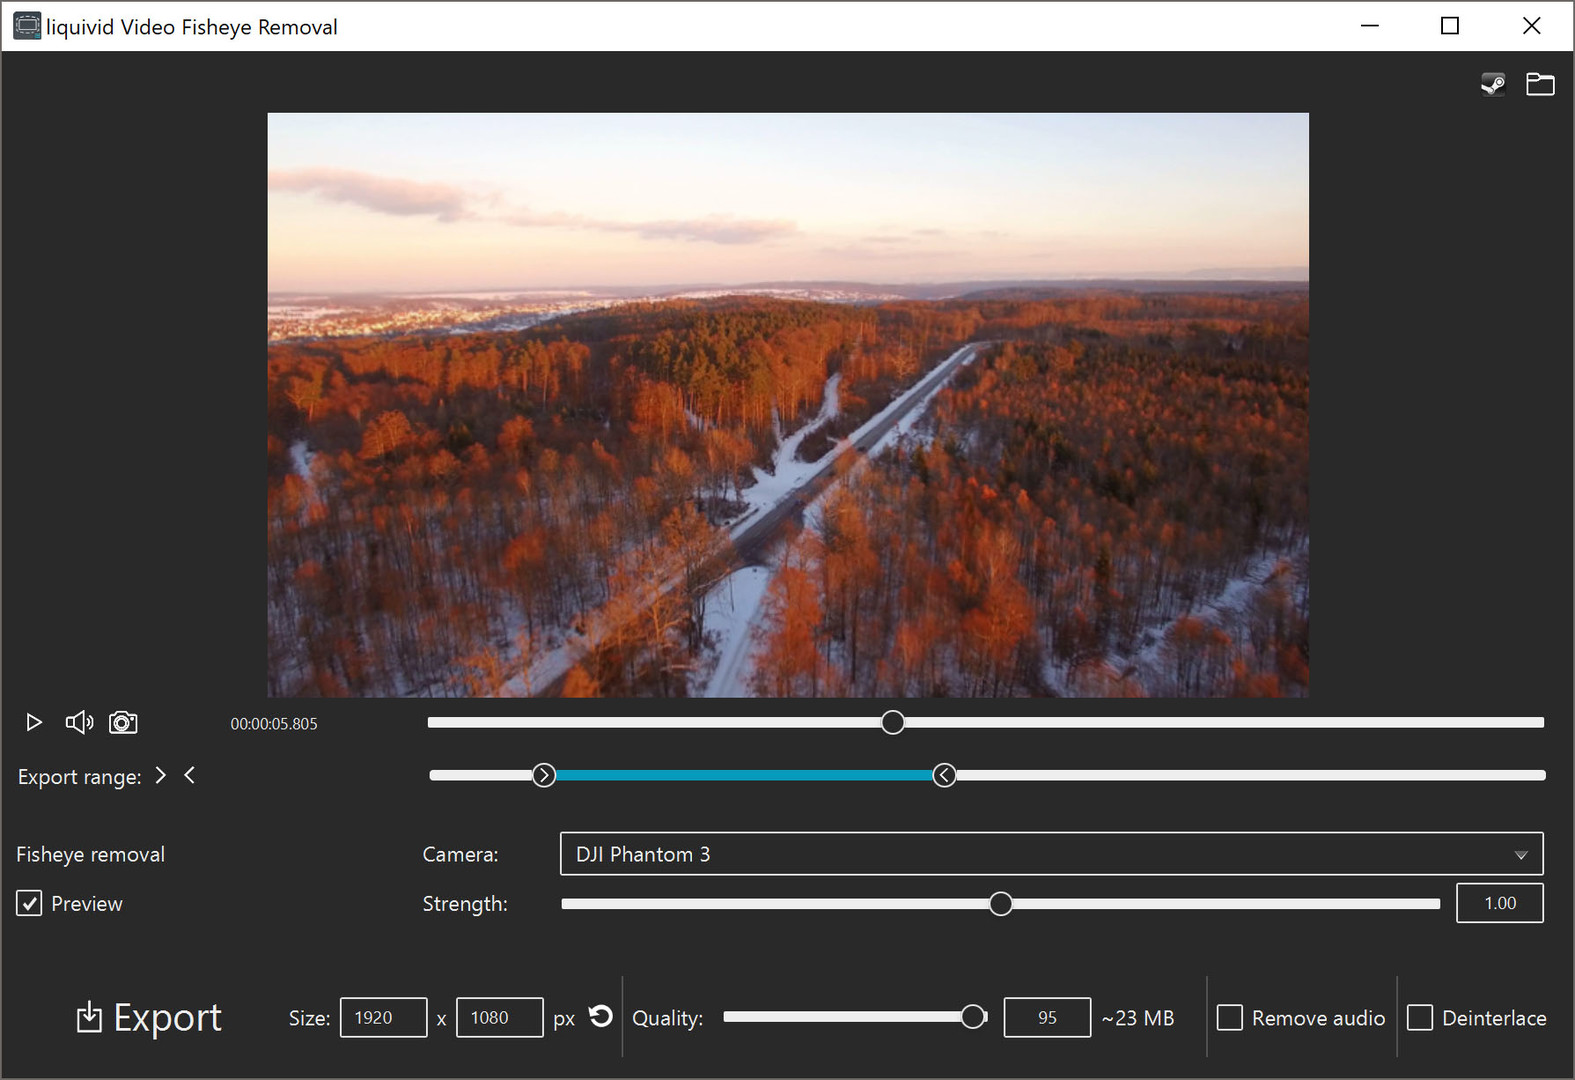Click the Strength slider handle
Viewport: 1575px width, 1080px height.
click(x=1000, y=904)
